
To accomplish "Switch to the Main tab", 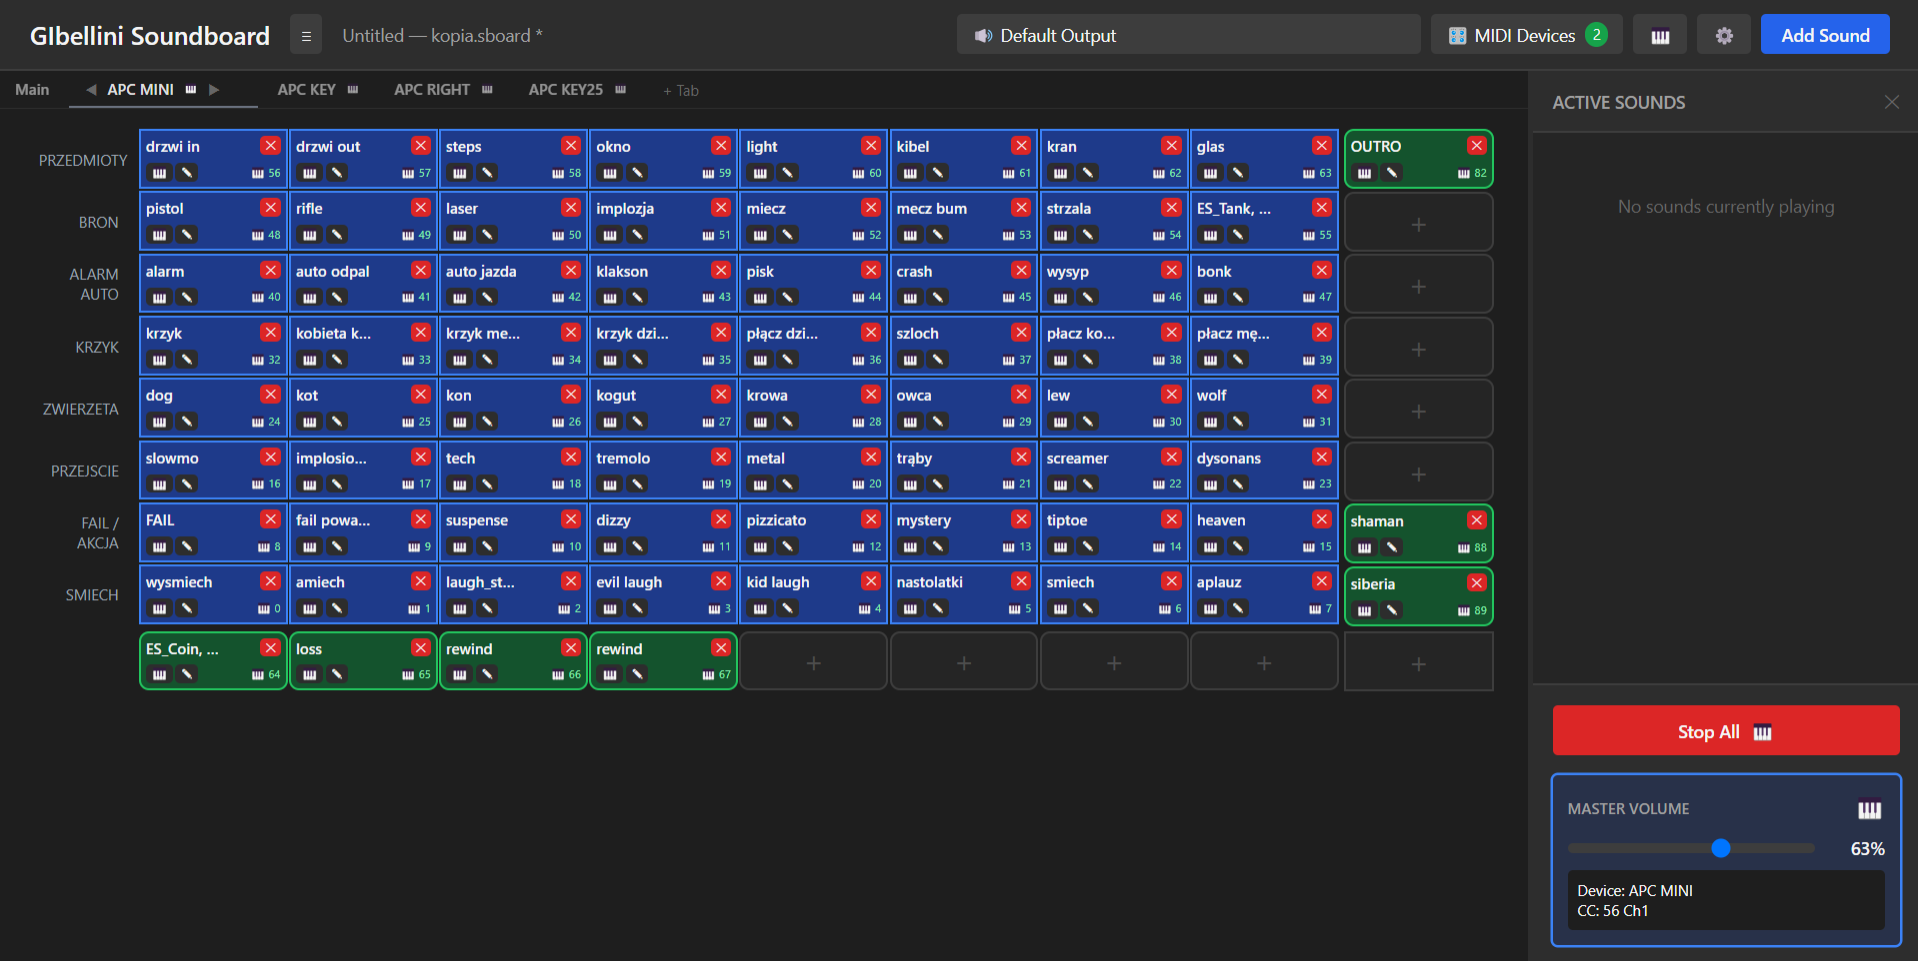I will pyautogui.click(x=32, y=89).
